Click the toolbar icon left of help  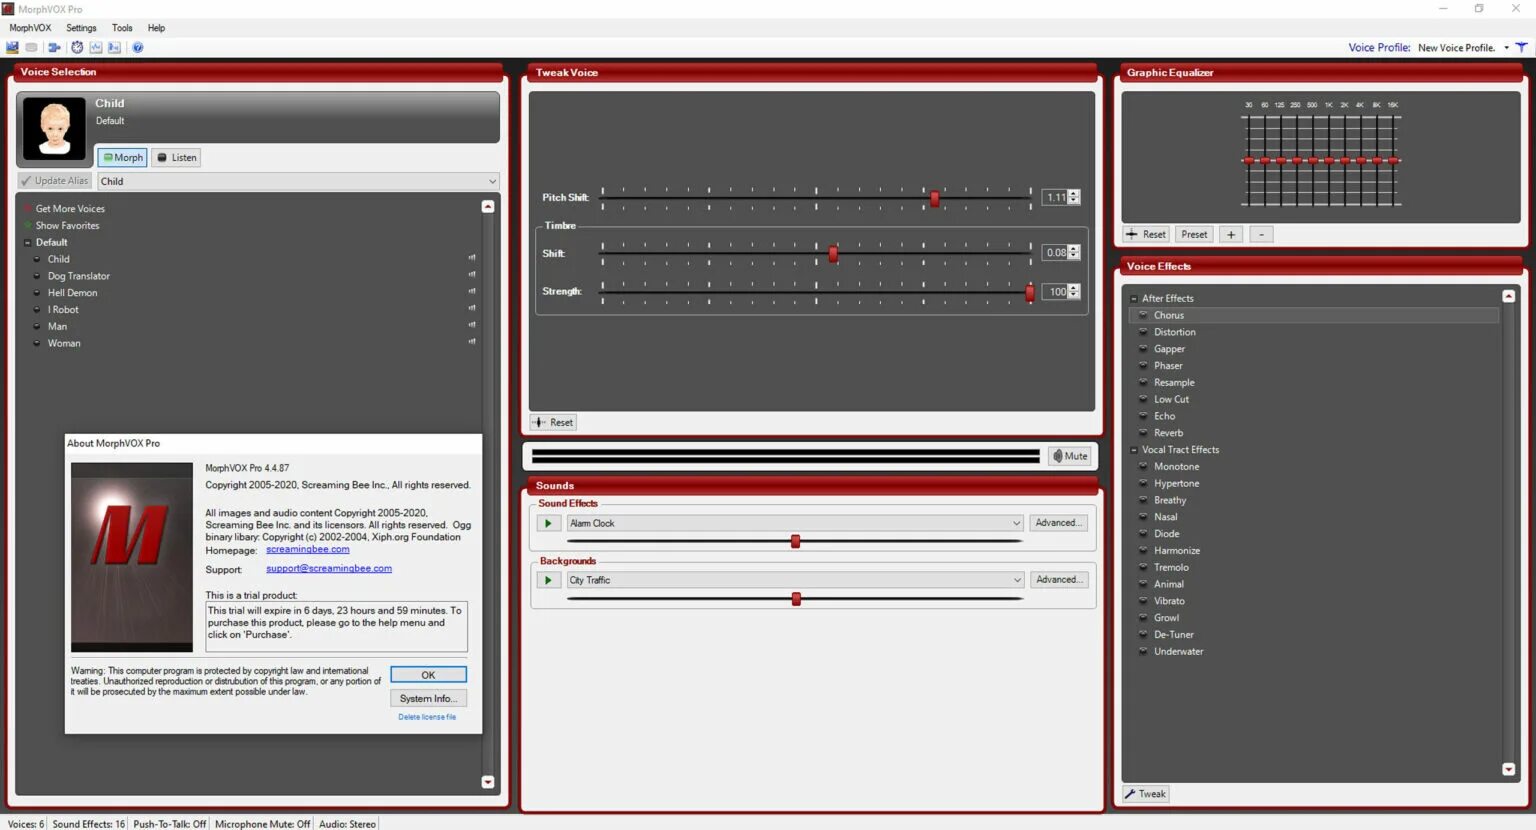(x=115, y=47)
